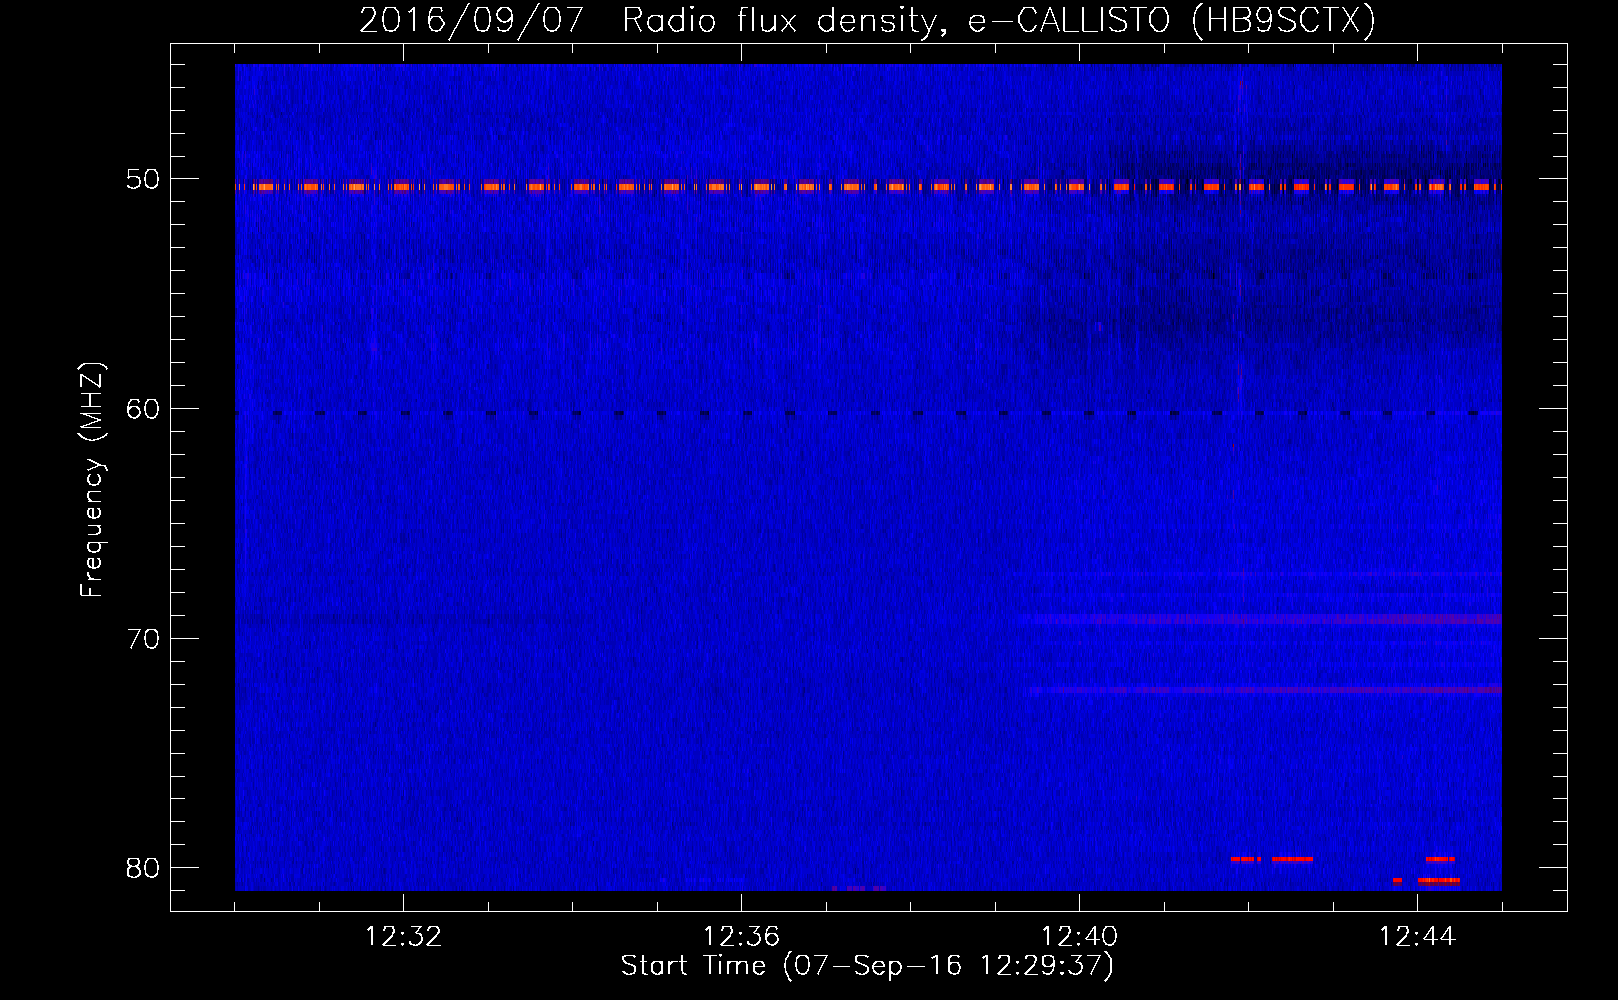Click the 70 frequency tick label

[143, 639]
